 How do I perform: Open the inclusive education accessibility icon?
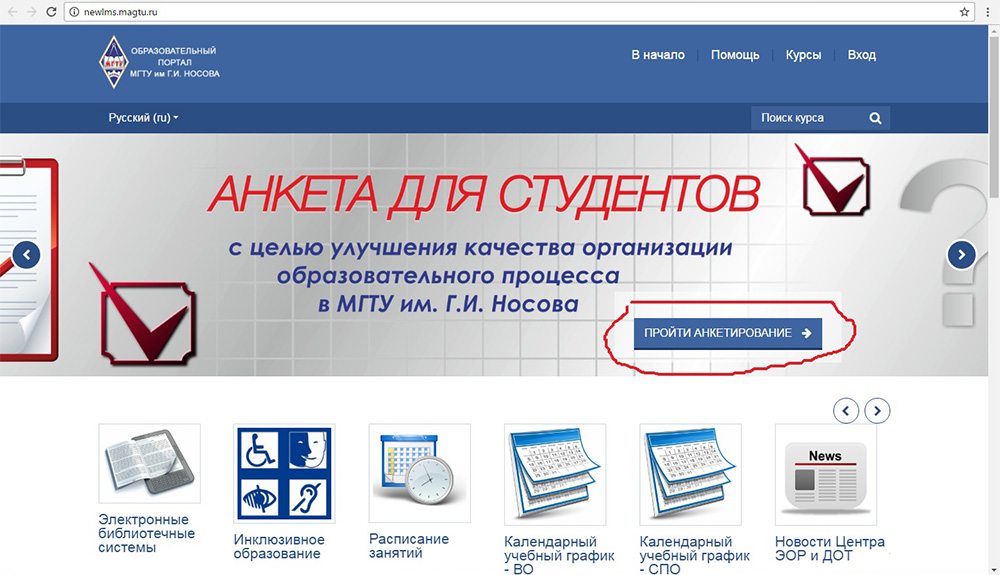pos(284,473)
